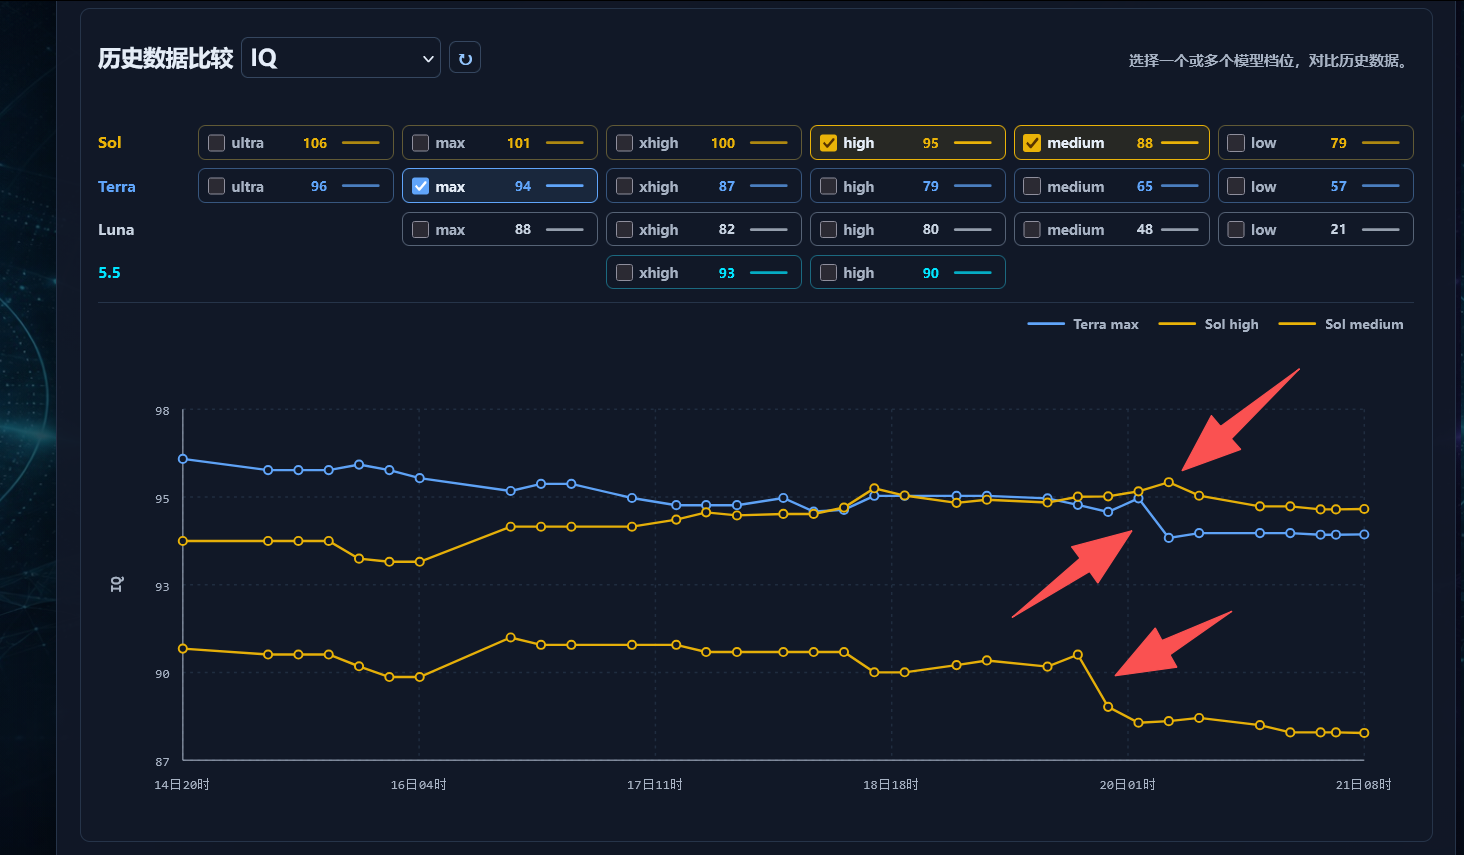This screenshot has width=1464, height=855.
Task: Untick the Terra max checkbox
Action: click(x=420, y=186)
